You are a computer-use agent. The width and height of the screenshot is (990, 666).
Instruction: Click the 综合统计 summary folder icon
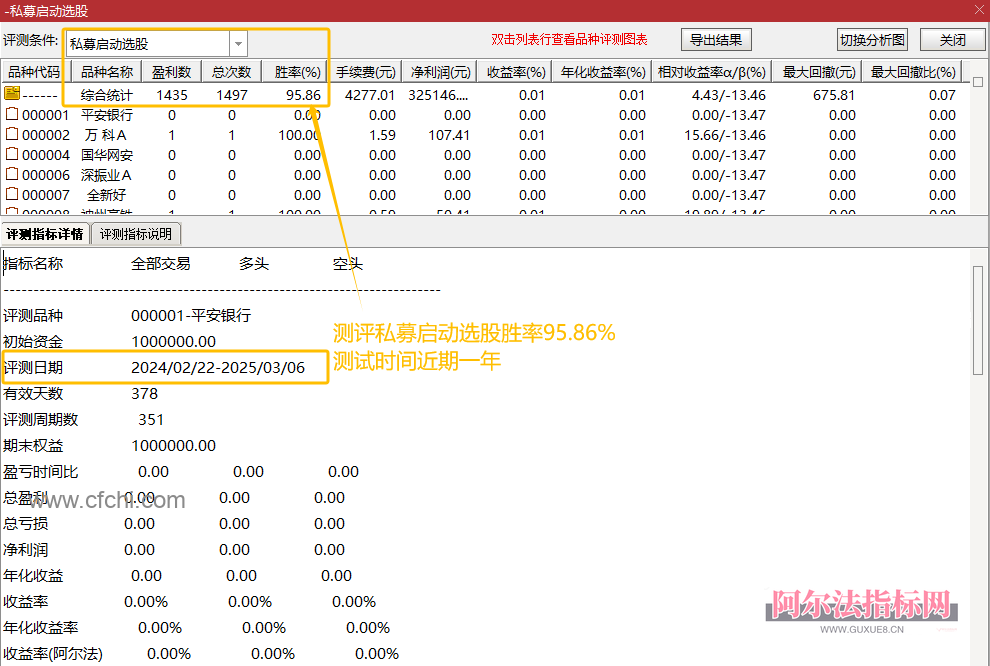[13, 92]
